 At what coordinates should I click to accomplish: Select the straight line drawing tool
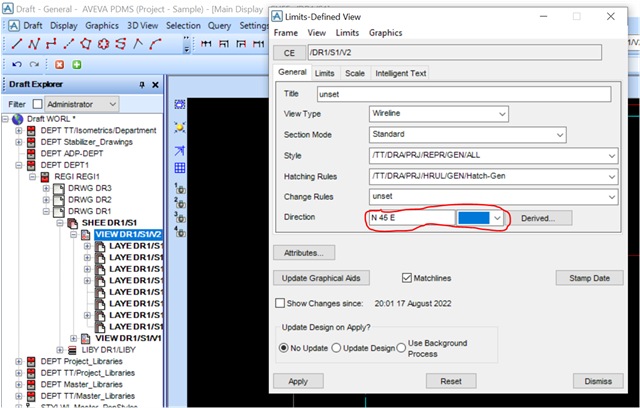[17, 44]
